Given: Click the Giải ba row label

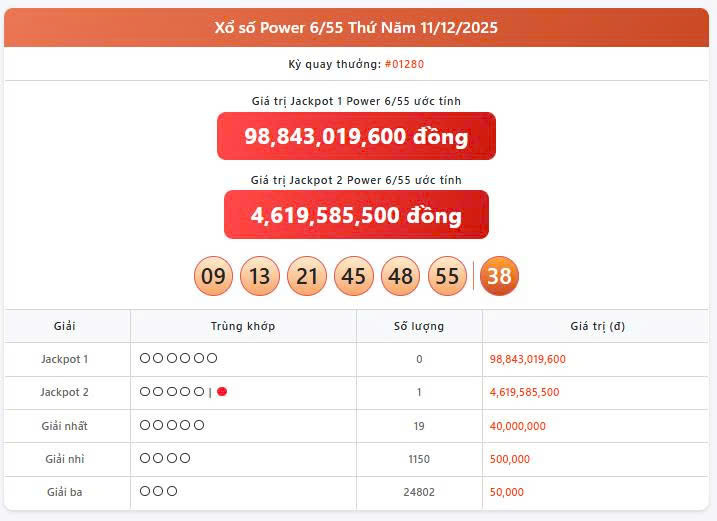Looking at the screenshot, I should 64,492.
